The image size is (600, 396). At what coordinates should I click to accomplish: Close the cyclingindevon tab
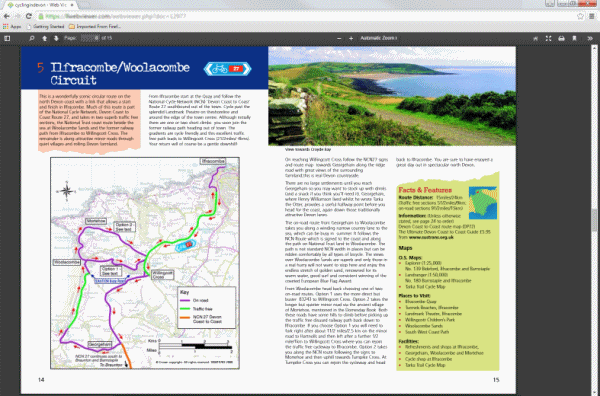(72, 5)
